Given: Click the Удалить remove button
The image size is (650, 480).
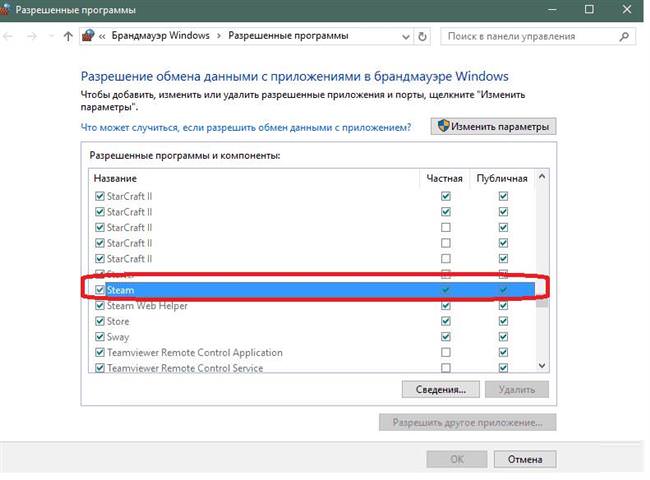Looking at the screenshot, I should [x=517, y=390].
